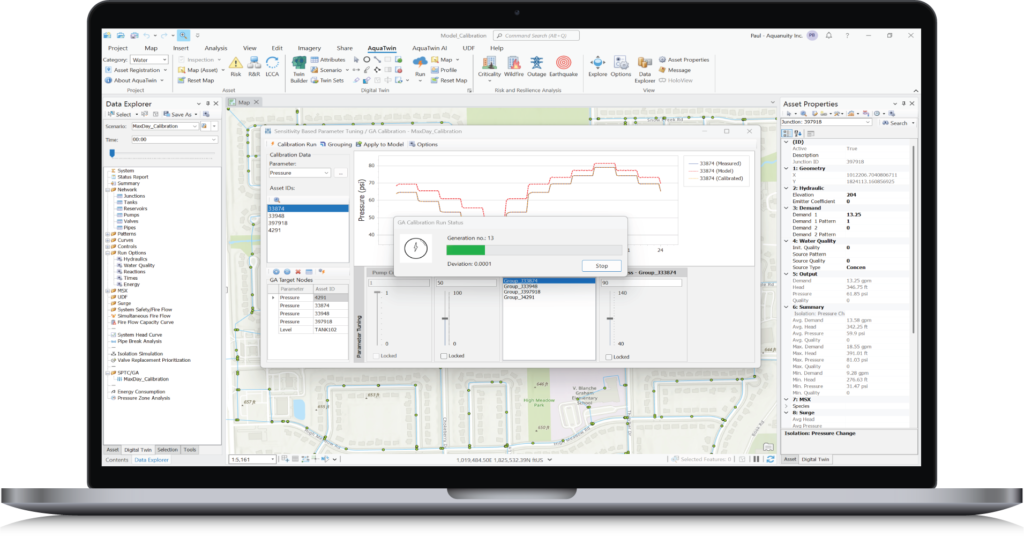The width and height of the screenshot is (1024, 544).
Task: Click the Message ribbon button
Action: tap(675, 70)
